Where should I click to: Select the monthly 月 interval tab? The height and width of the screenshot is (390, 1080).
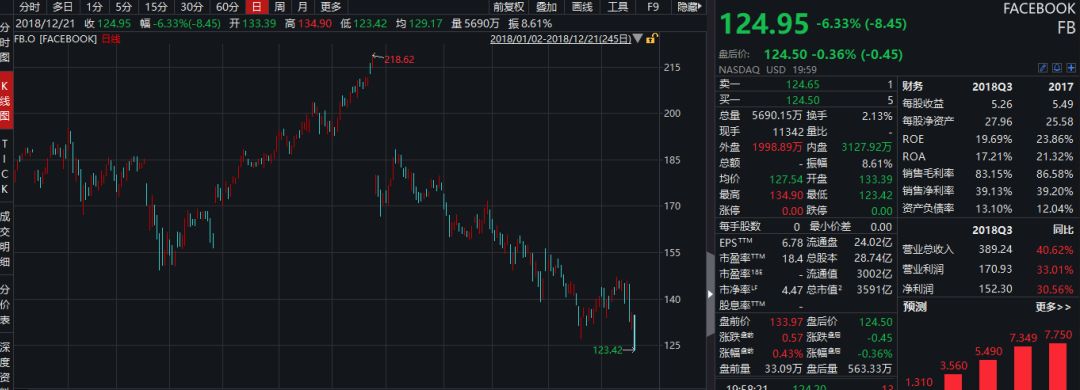click(302, 7)
